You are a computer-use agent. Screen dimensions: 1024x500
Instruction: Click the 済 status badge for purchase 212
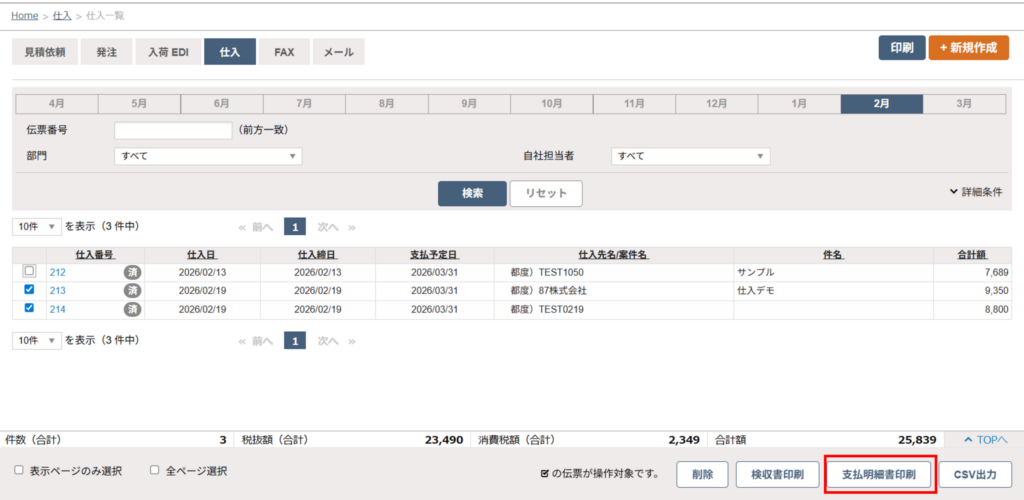pos(131,272)
